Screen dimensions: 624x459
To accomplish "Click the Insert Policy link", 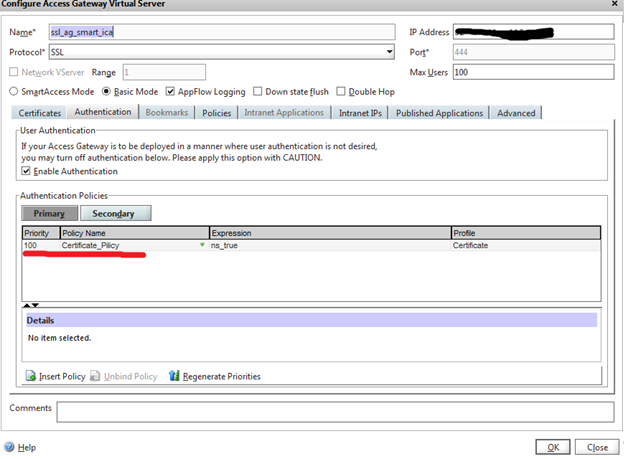I will point(62,376).
